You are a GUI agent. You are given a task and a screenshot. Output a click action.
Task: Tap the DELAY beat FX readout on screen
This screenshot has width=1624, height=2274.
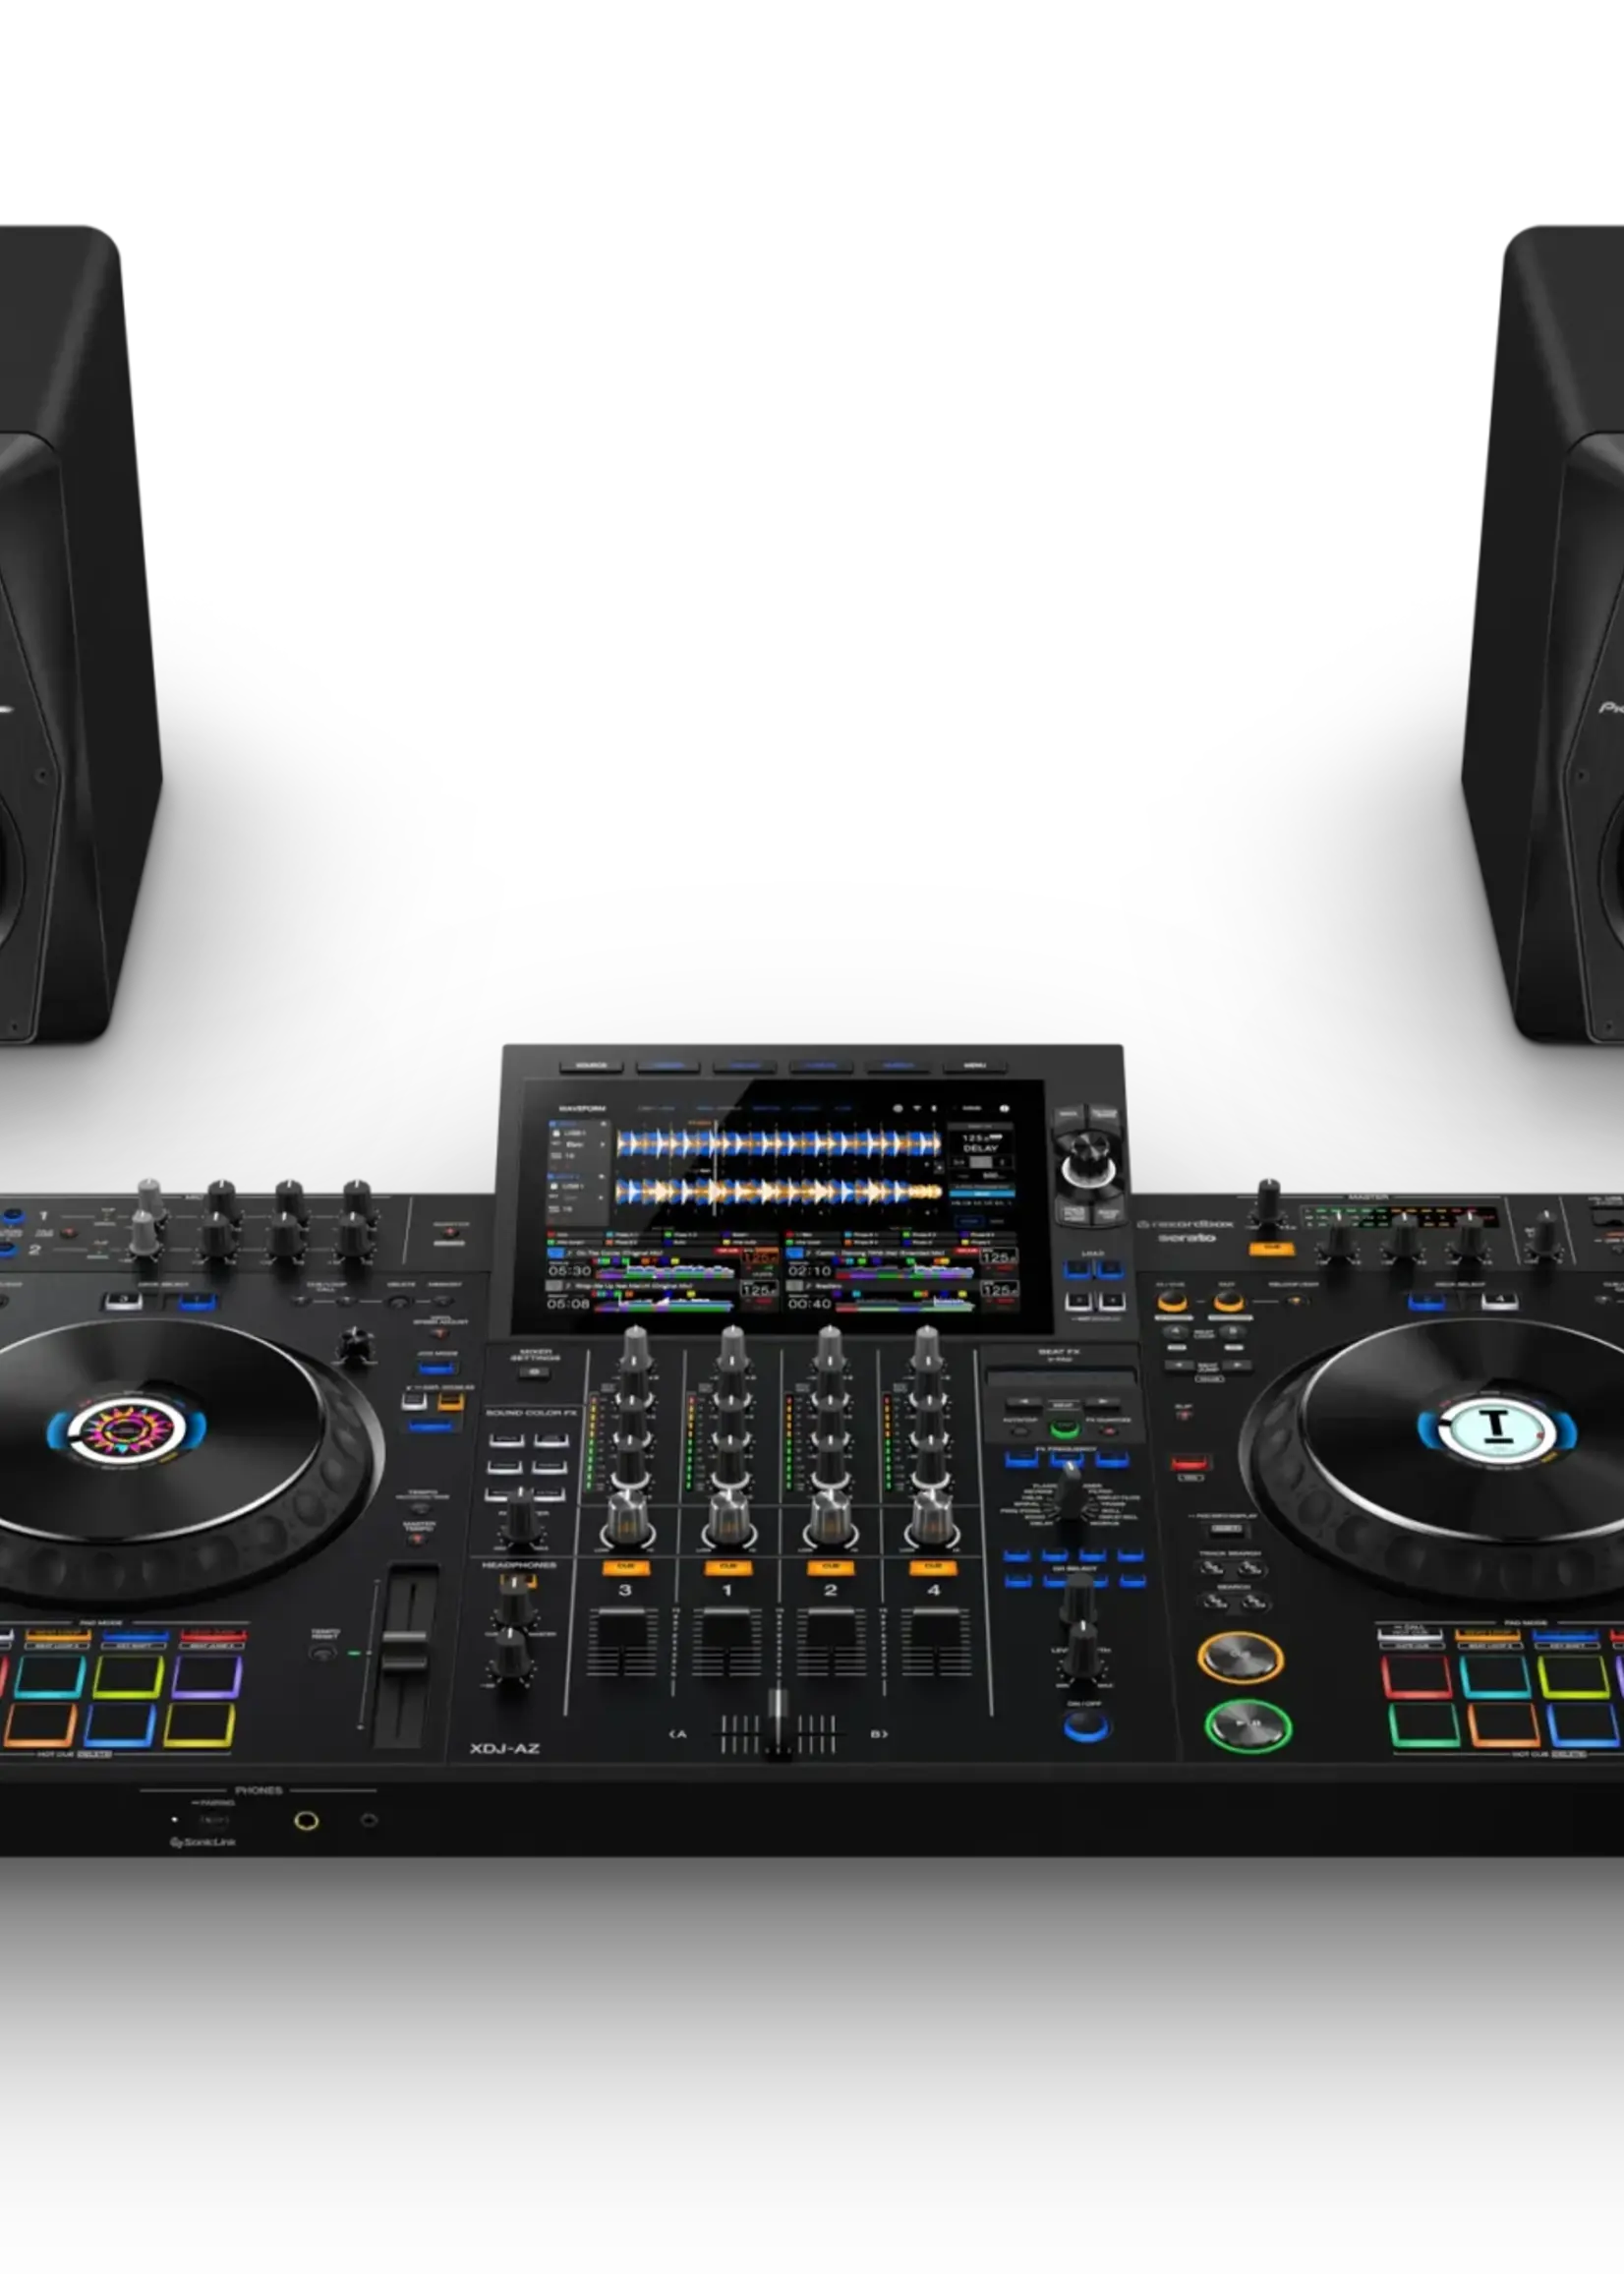click(981, 1148)
